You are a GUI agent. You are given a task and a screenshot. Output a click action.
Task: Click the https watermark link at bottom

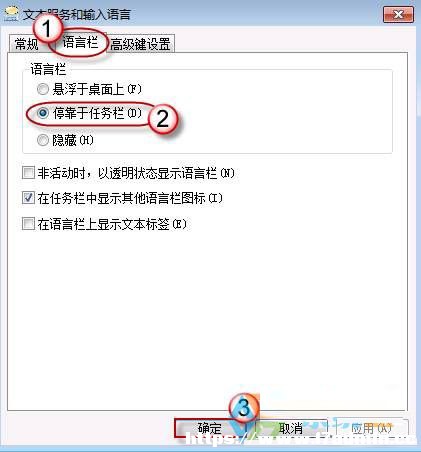click(x=300, y=440)
